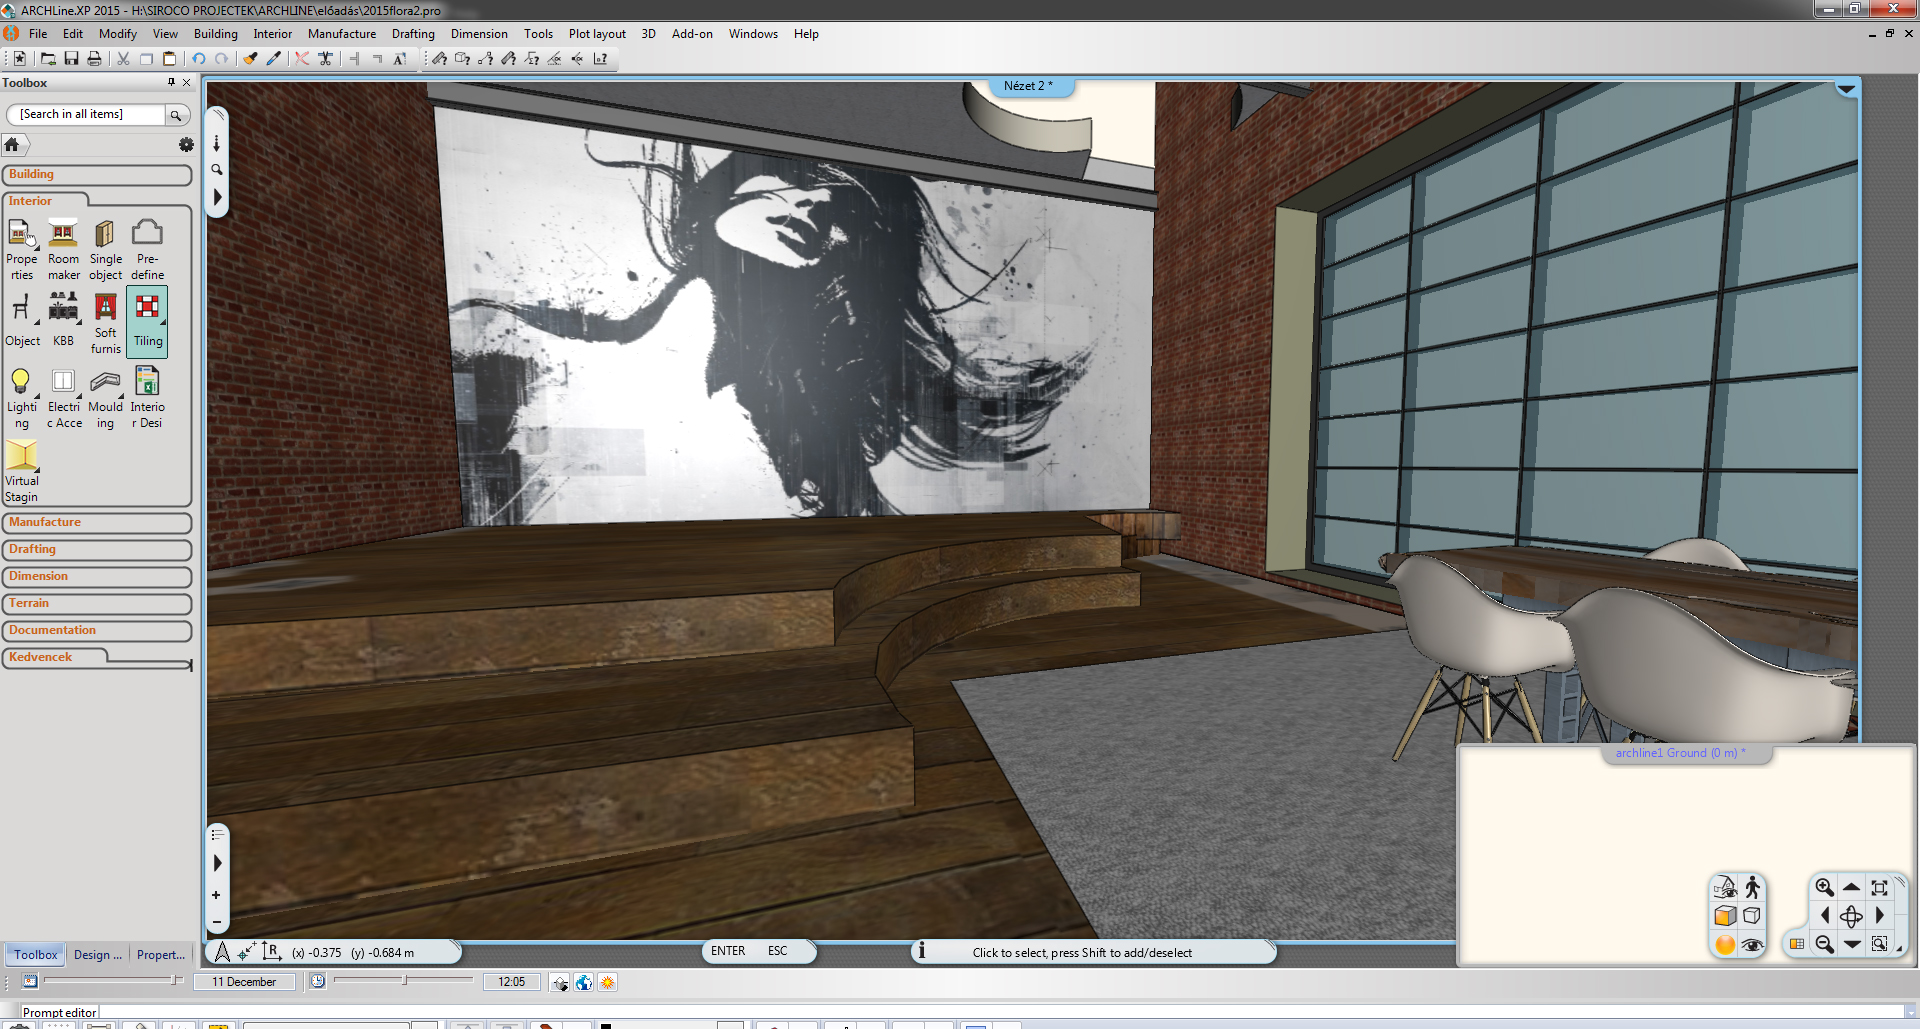The height and width of the screenshot is (1029, 1920).
Task: Open the Pre-define tool
Action: (147, 250)
